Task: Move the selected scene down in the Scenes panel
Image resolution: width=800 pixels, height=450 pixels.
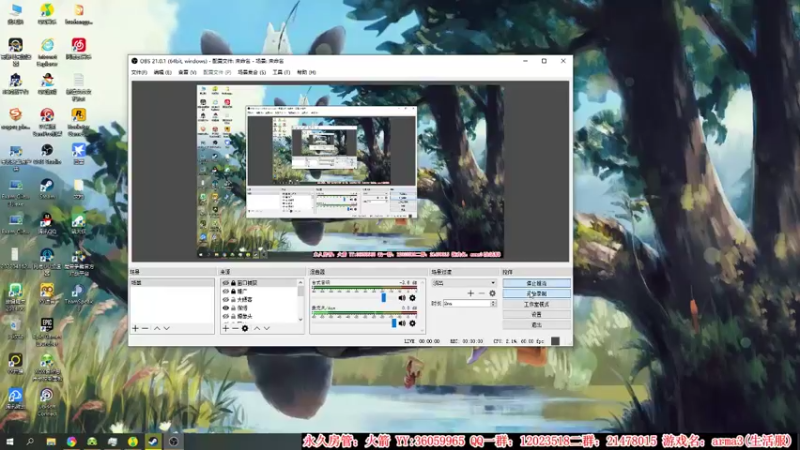Action: [167, 328]
